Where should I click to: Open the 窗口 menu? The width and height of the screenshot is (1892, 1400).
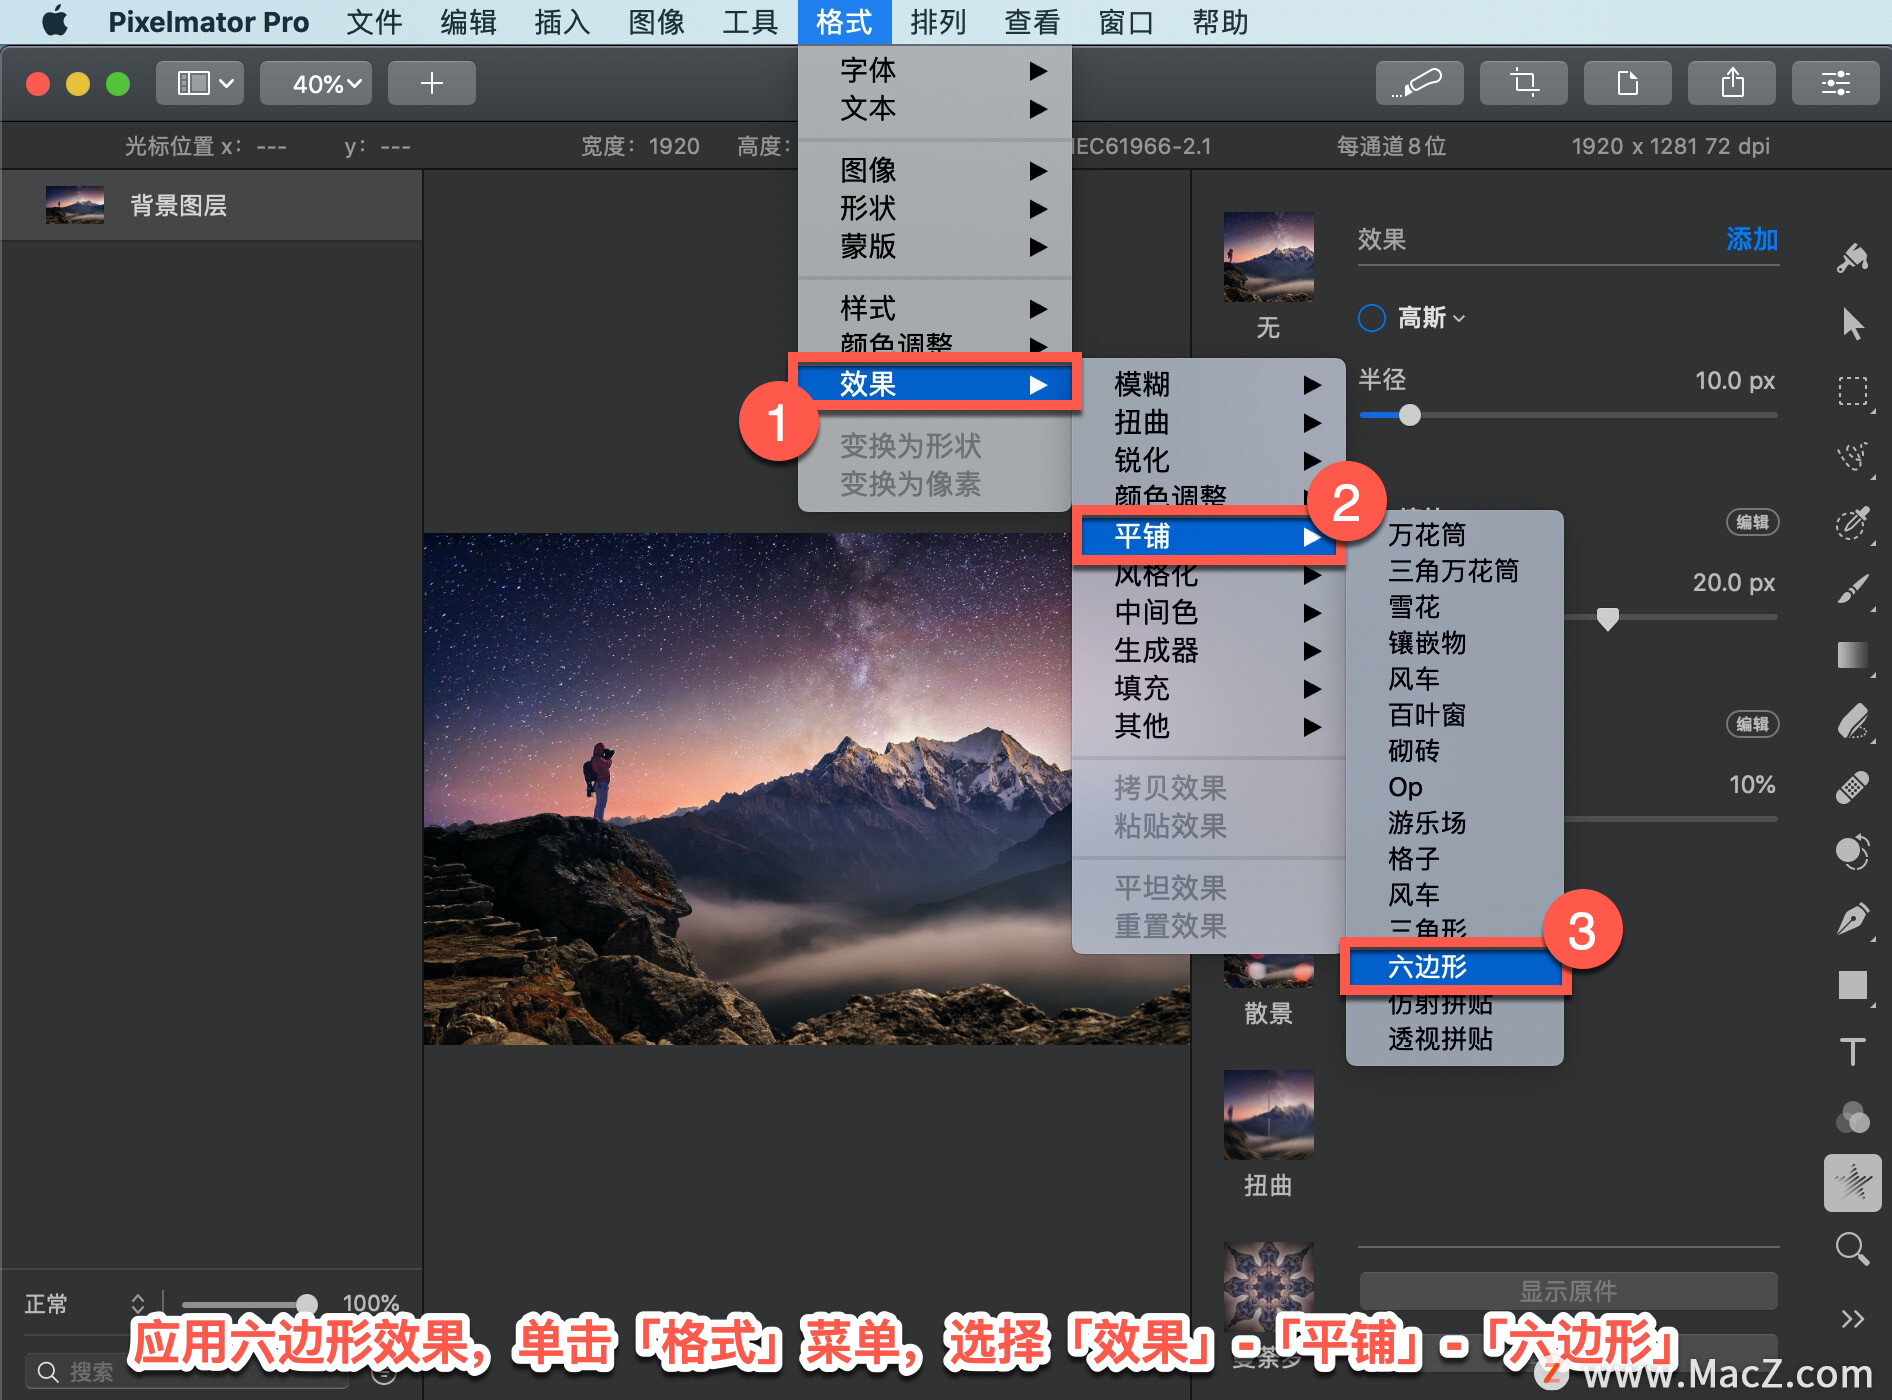coord(1126,22)
